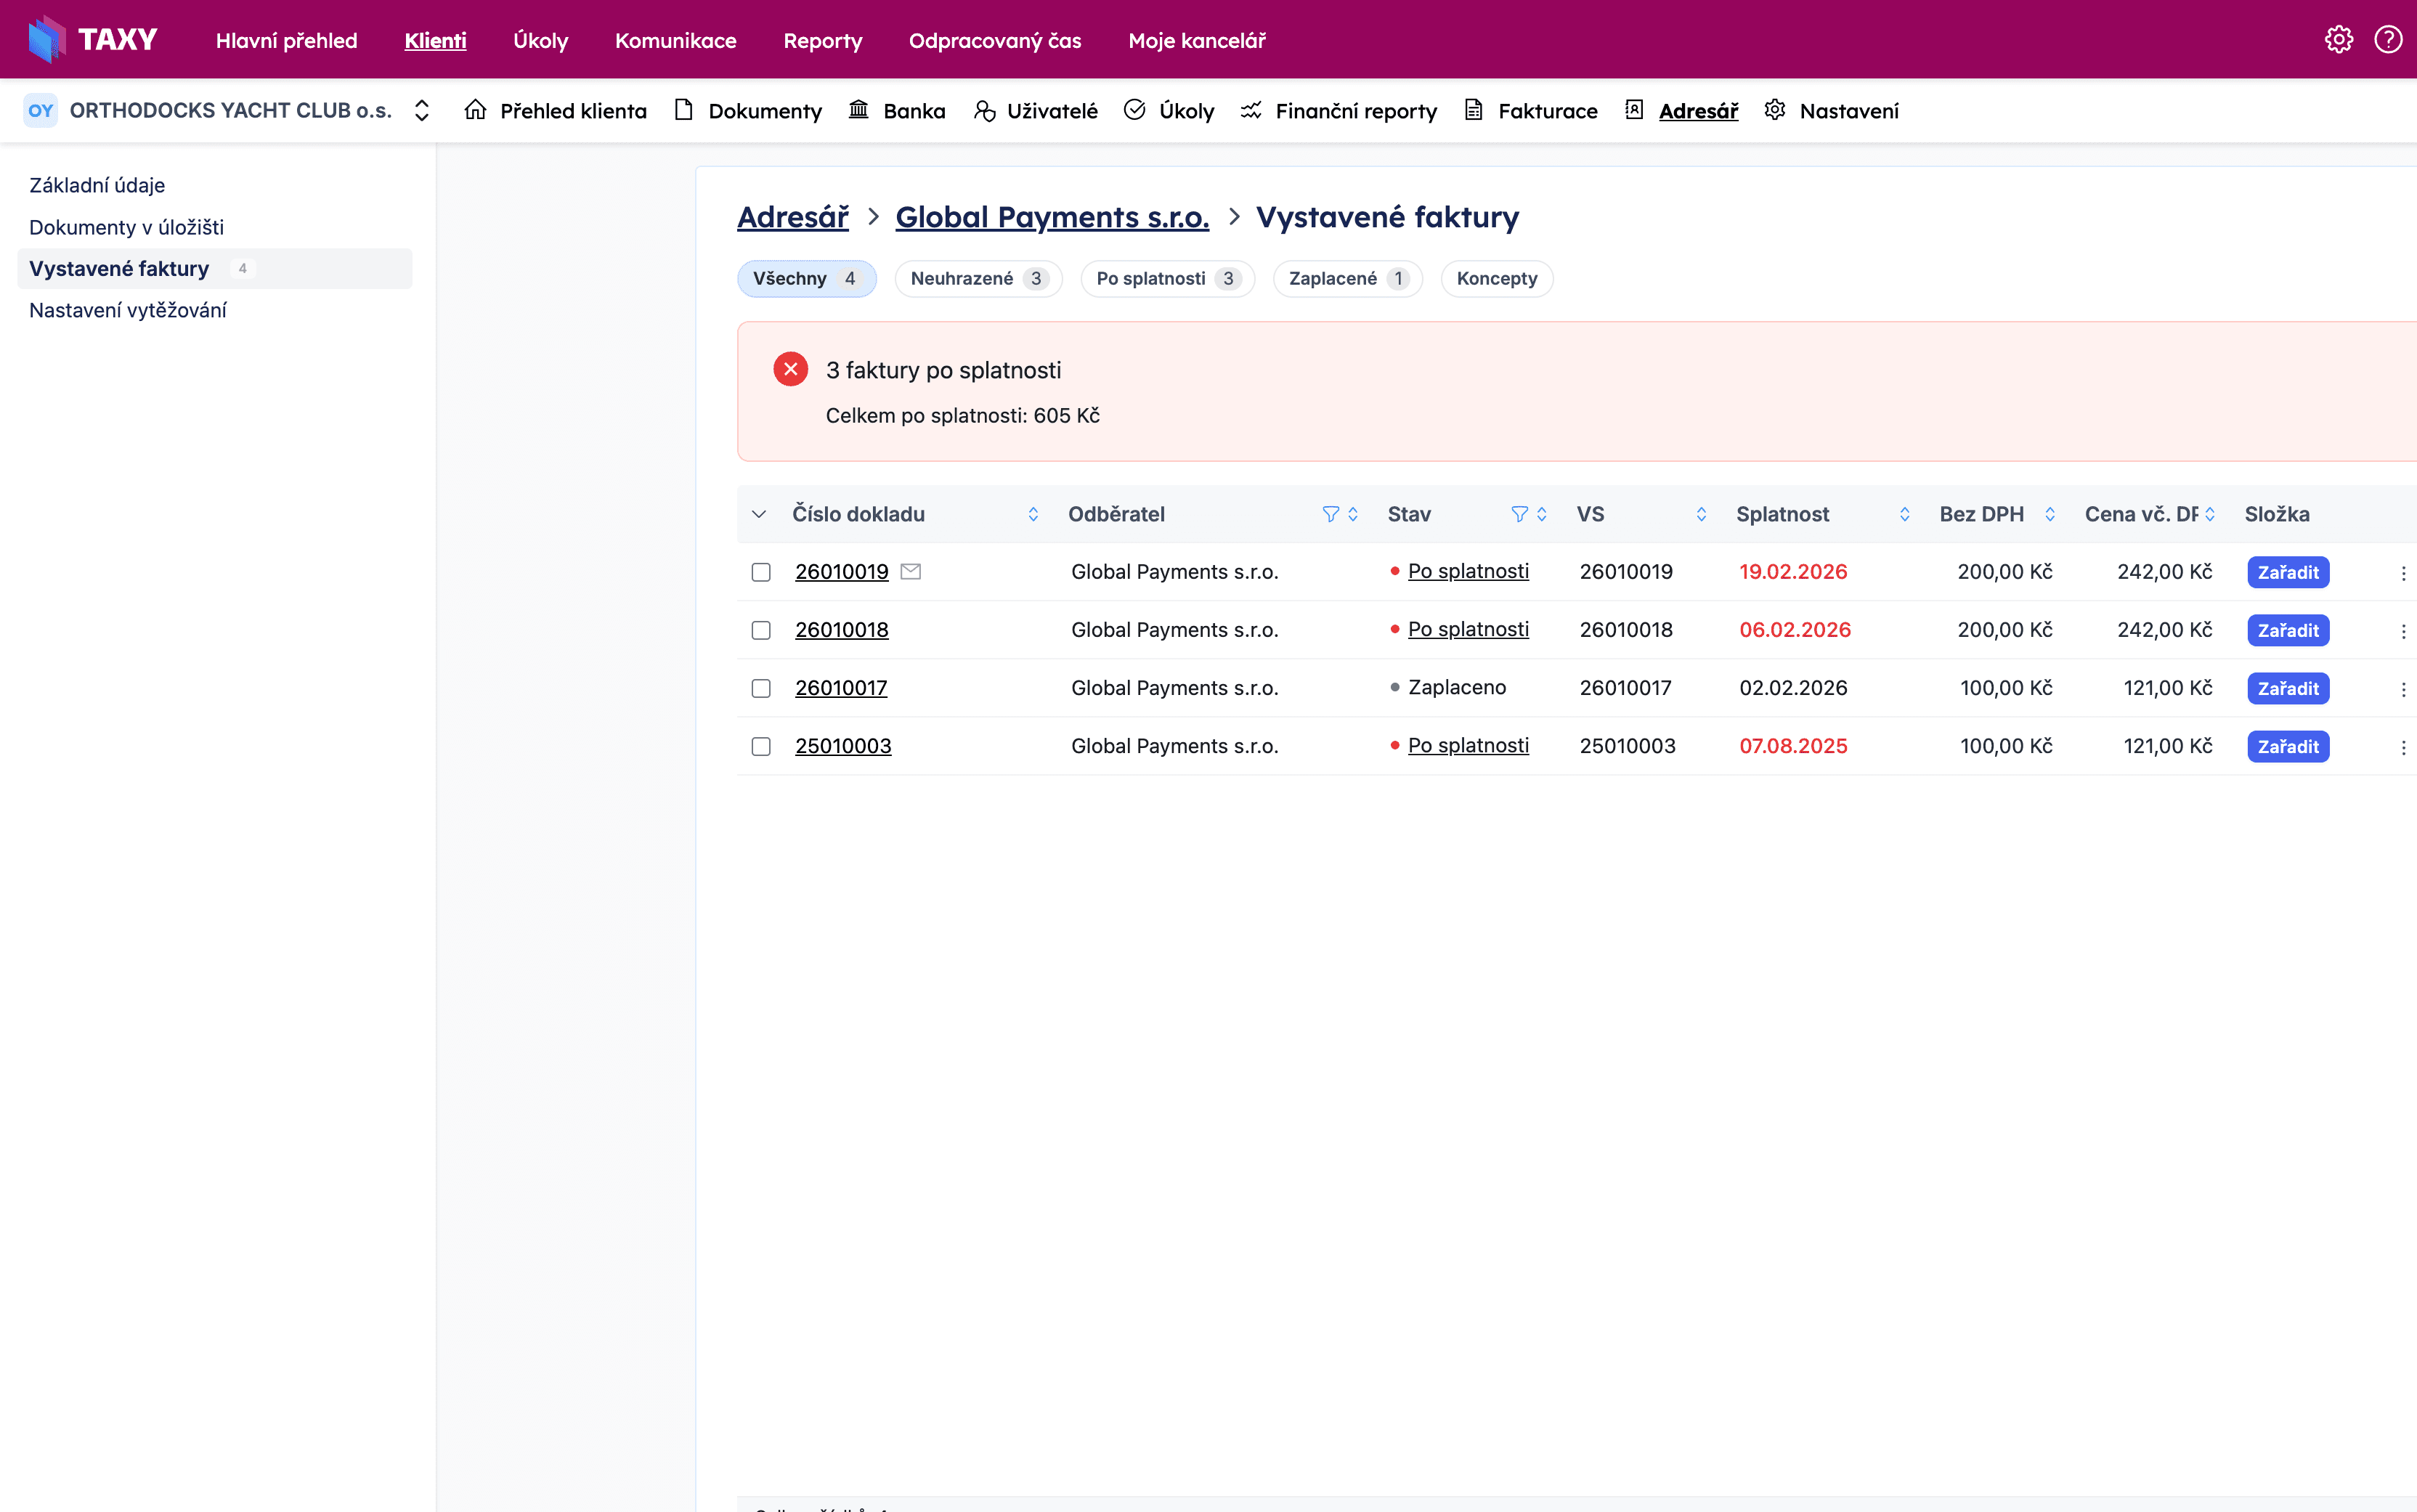The width and height of the screenshot is (2417, 1512).
Task: Open invoice number 26010019 link
Action: (841, 572)
